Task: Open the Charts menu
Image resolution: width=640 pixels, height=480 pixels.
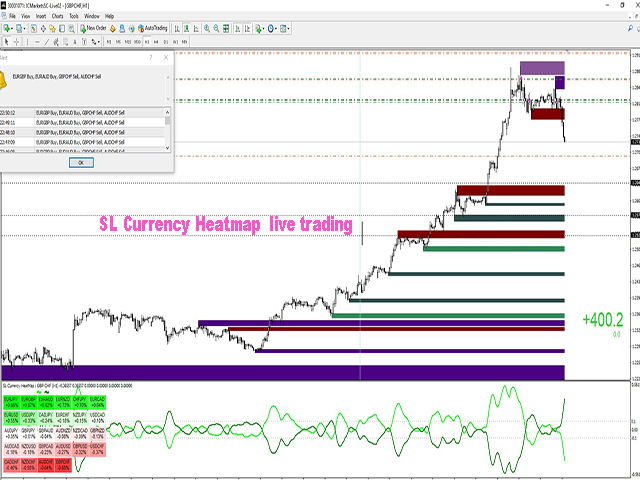Action: [58, 16]
